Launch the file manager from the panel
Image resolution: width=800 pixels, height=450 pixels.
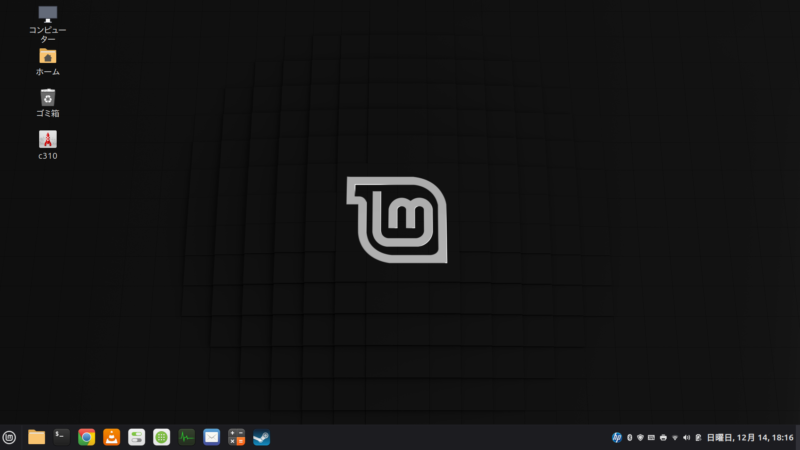point(37,437)
